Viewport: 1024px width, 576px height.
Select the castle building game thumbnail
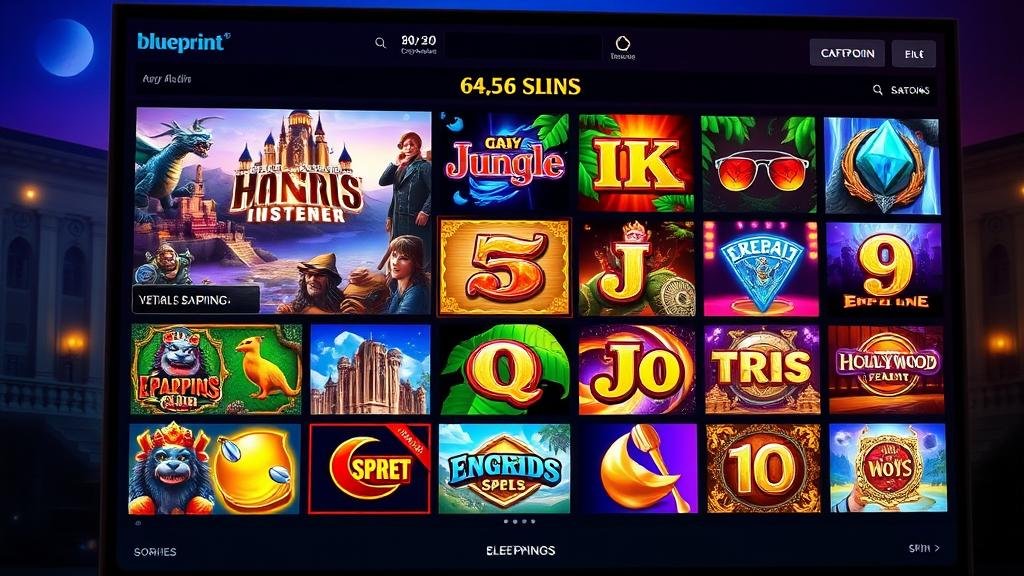[x=370, y=370]
